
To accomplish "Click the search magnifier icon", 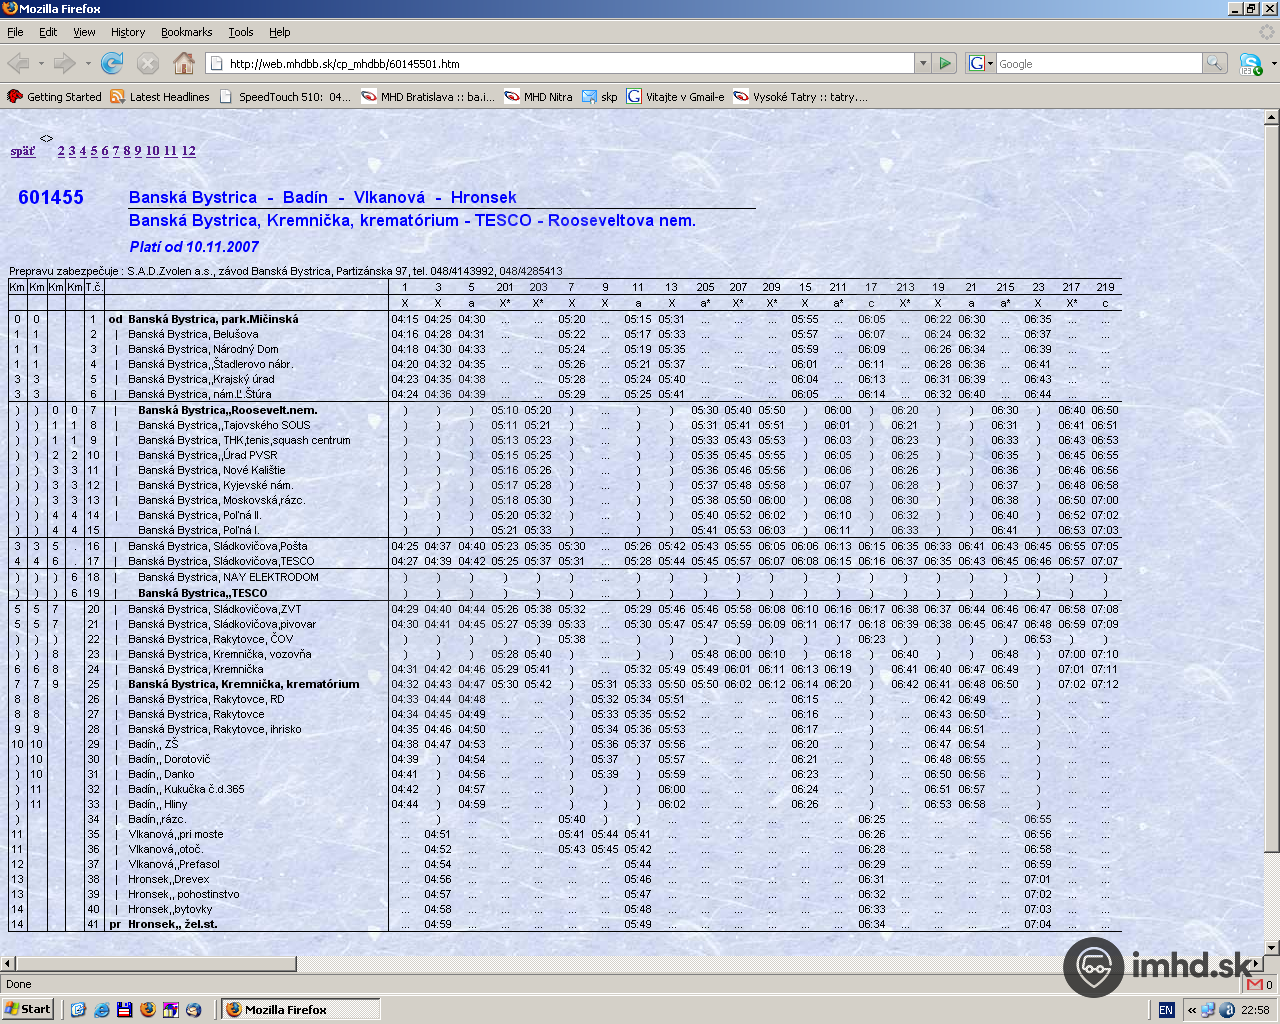I will tap(1214, 64).
